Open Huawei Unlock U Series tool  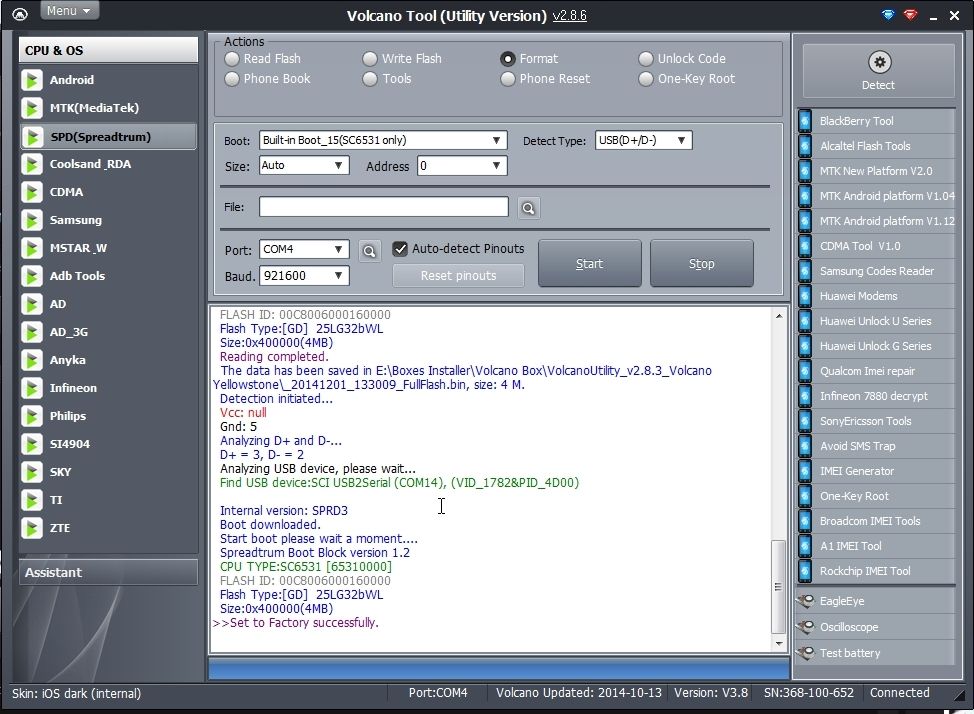coord(876,321)
